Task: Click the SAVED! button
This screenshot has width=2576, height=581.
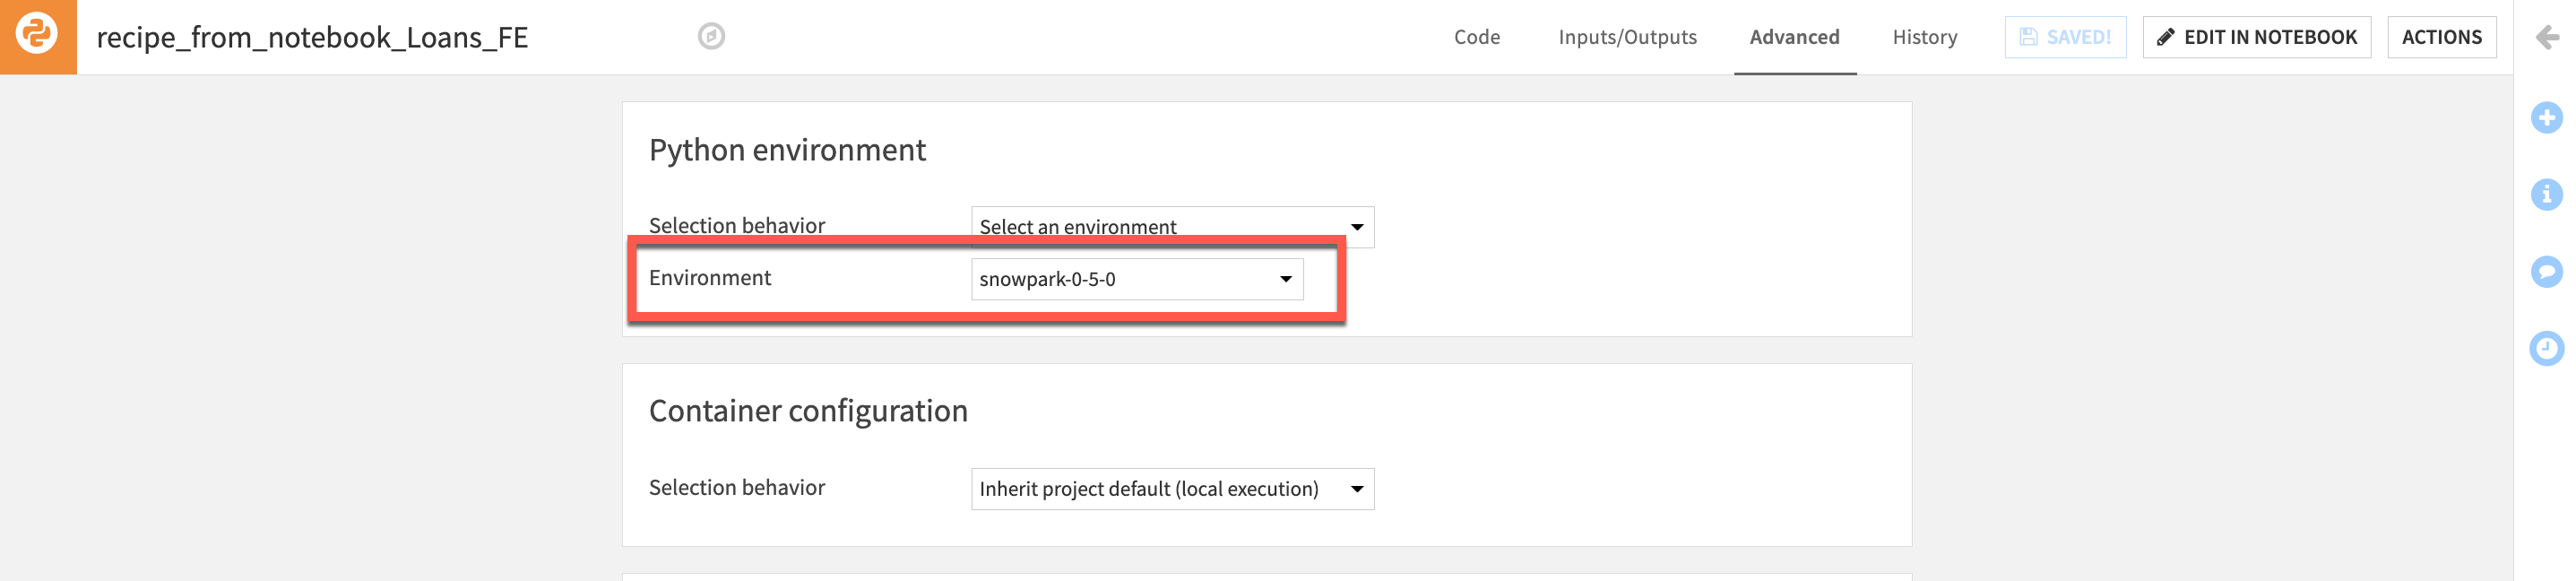Action: point(2065,38)
